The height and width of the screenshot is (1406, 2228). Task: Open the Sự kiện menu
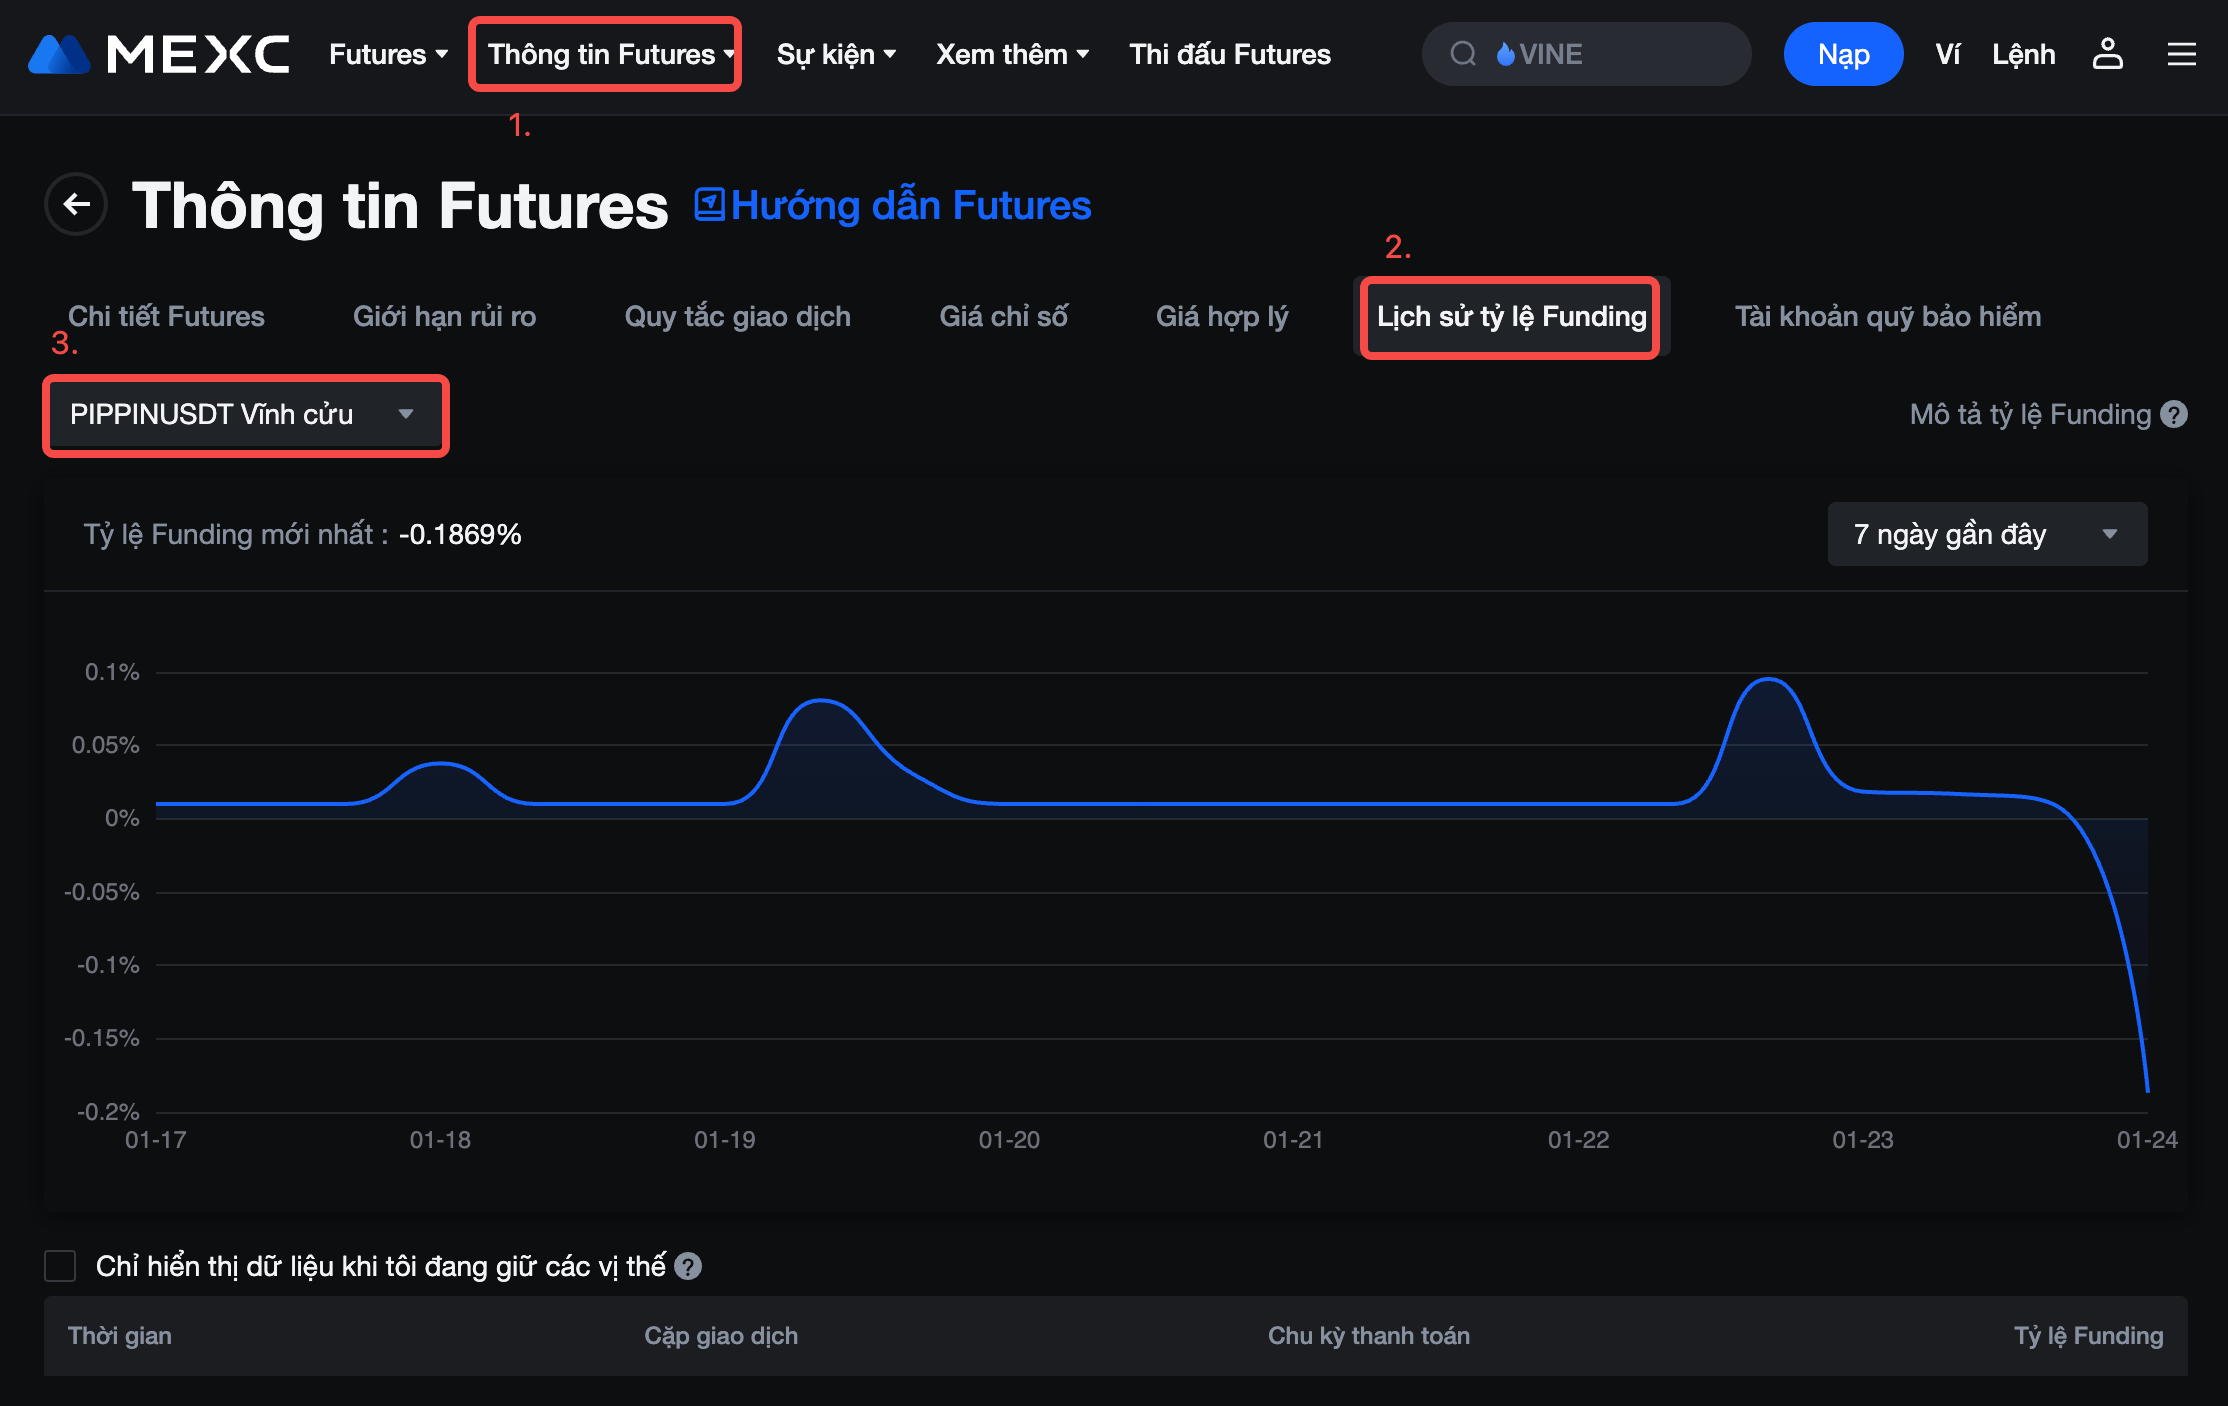(836, 54)
